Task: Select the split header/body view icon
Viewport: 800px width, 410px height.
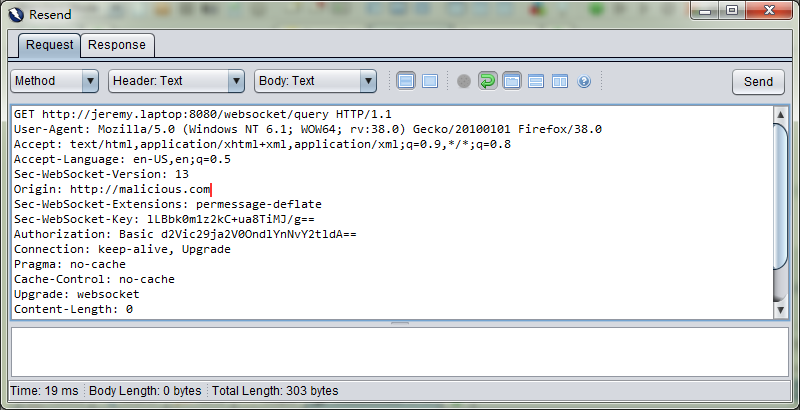Action: click(x=406, y=81)
